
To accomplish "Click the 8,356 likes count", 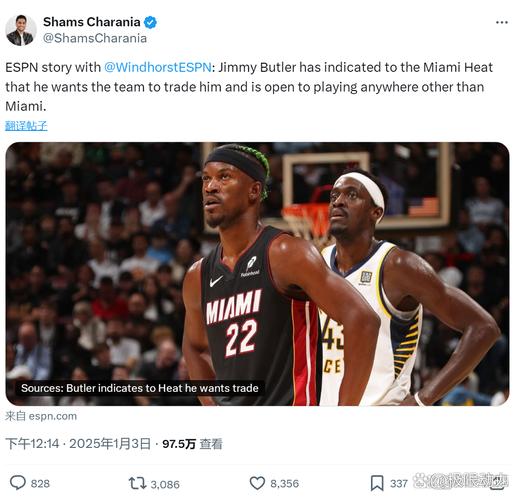I will [284, 484].
